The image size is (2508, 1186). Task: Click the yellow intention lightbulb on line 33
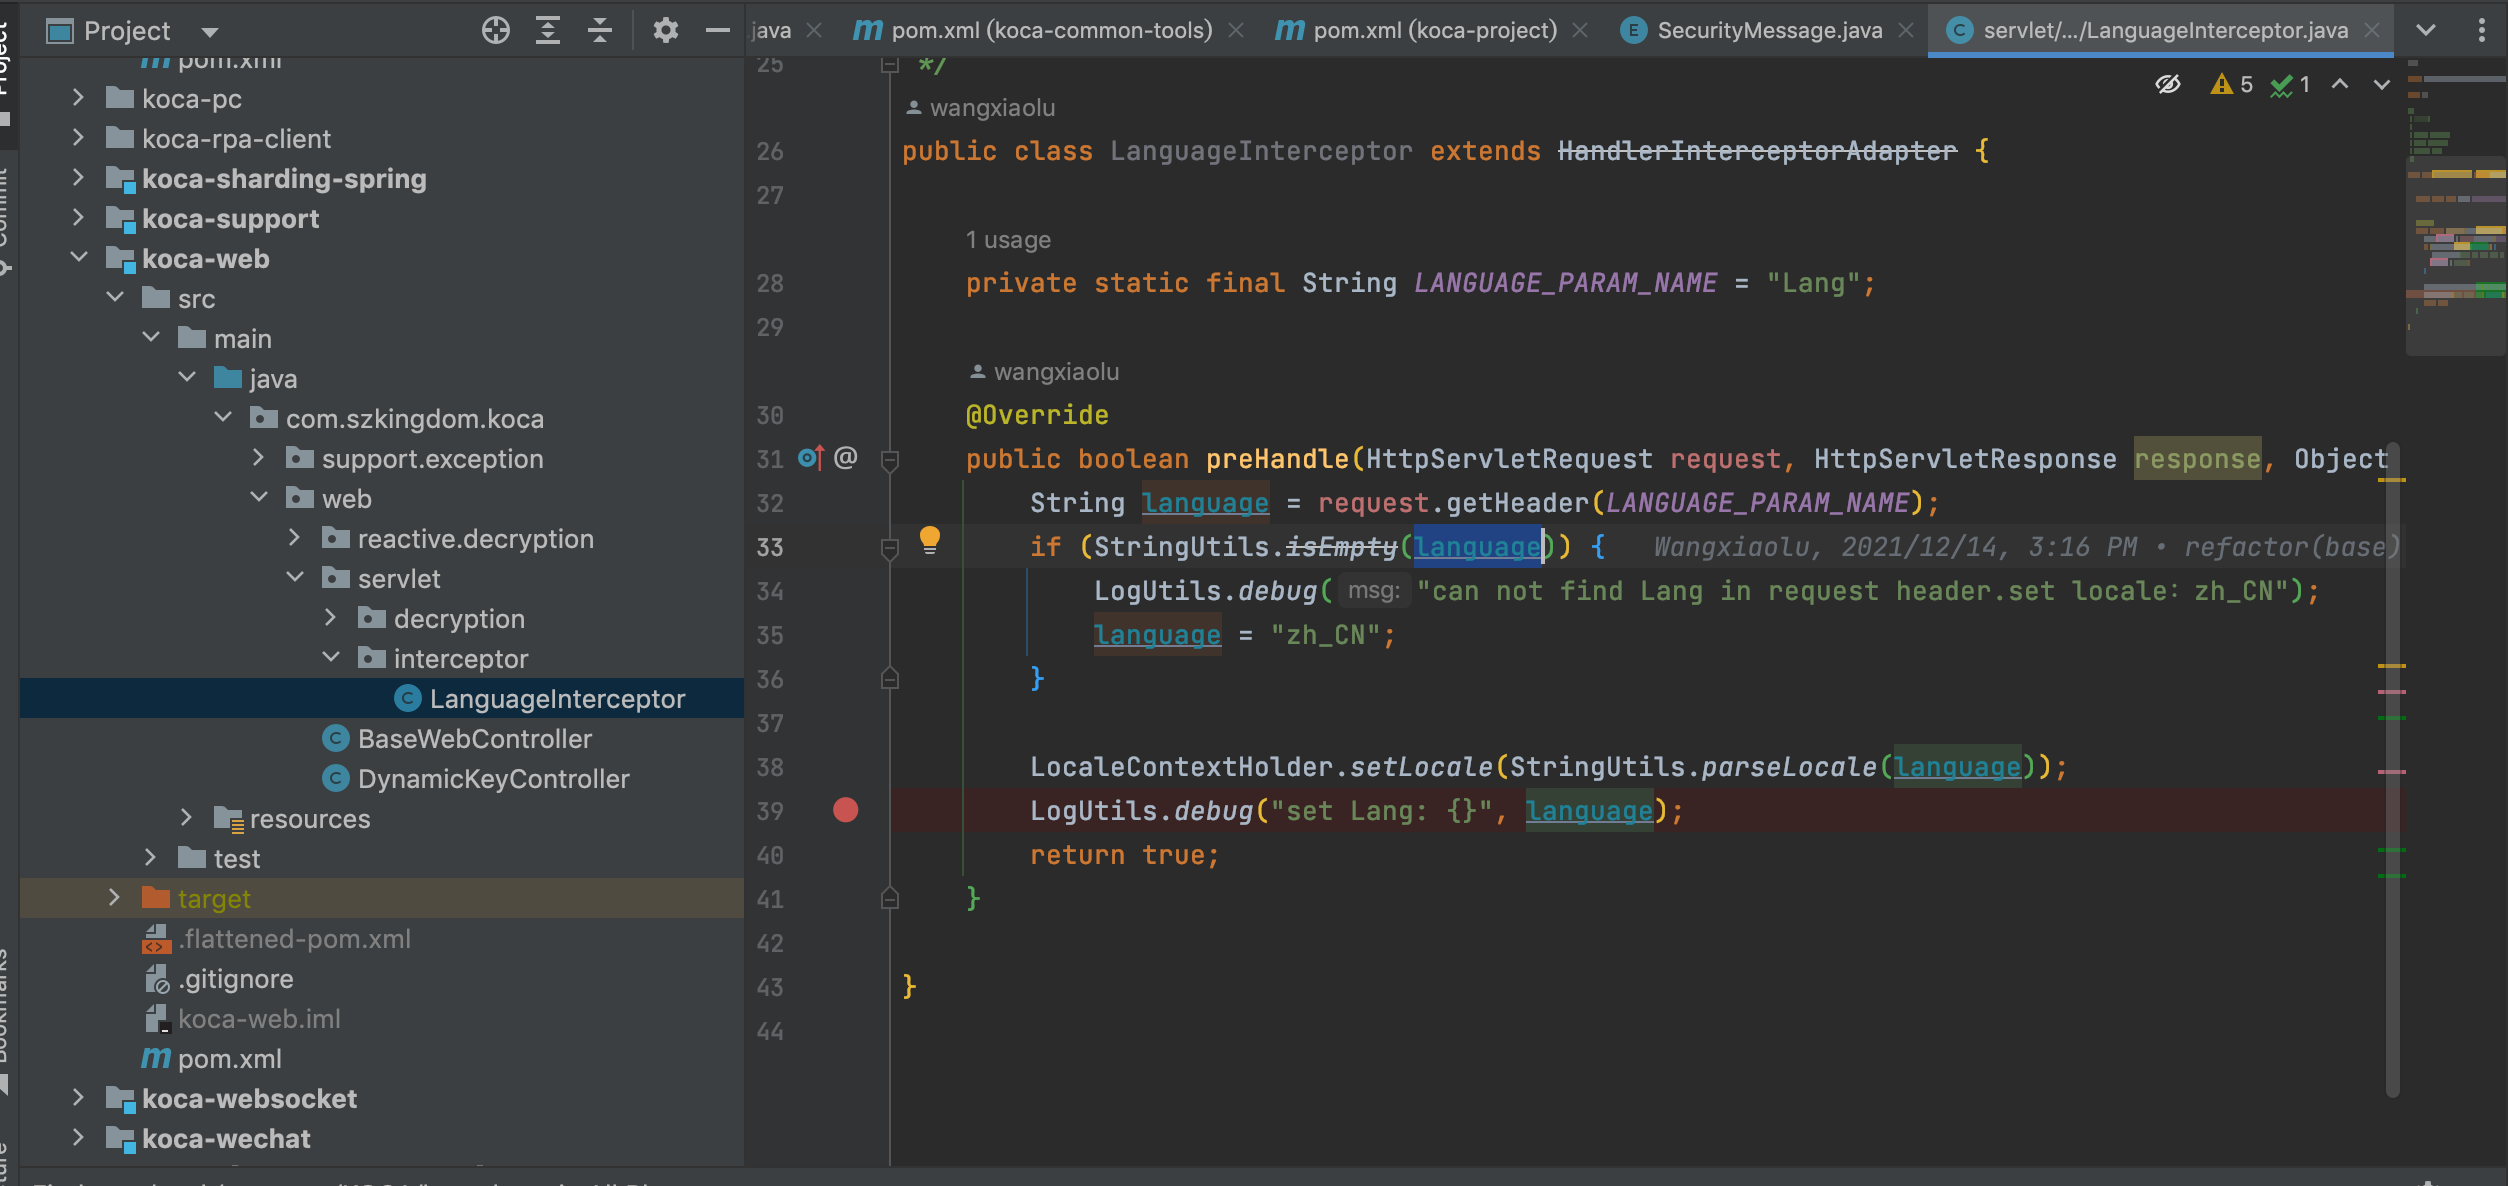click(x=929, y=541)
